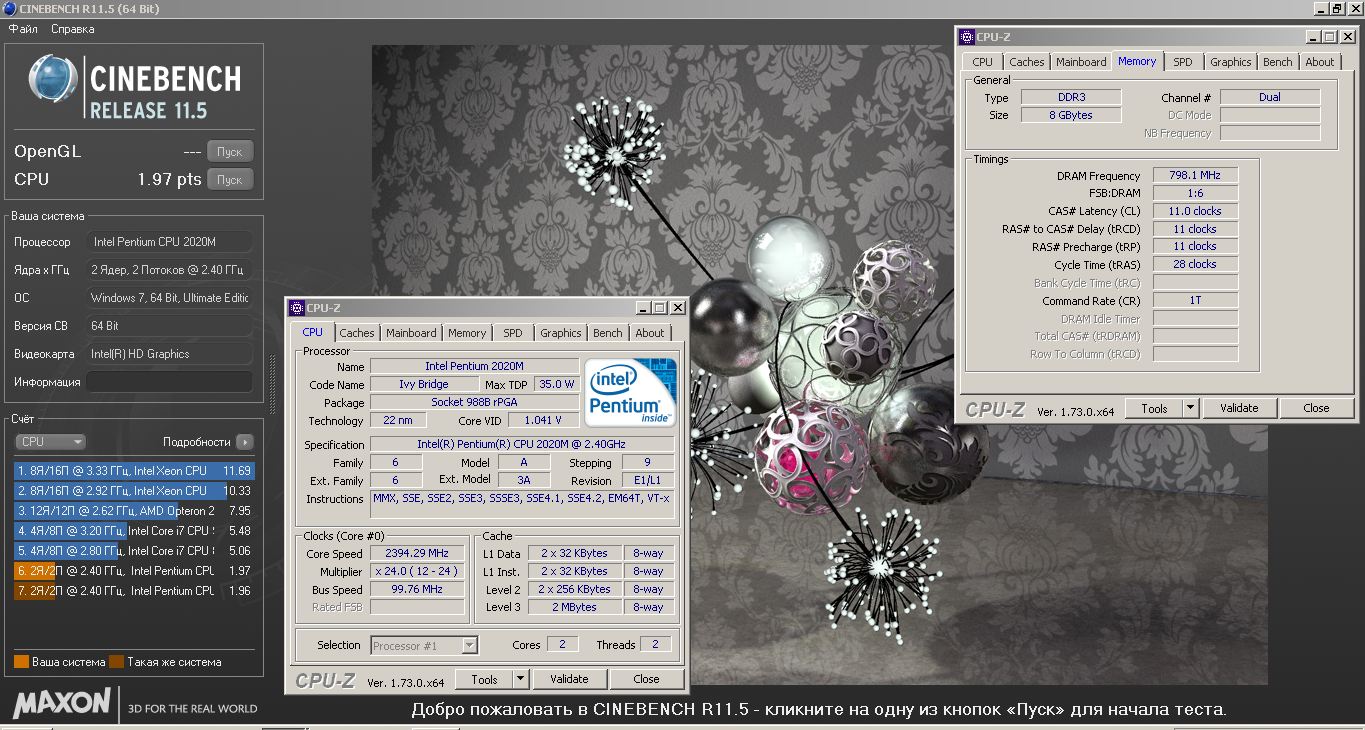Select the 8Я/16П 2.92 ГГц Xeon ranking row
This screenshot has height=730, width=1365.
click(x=134, y=490)
